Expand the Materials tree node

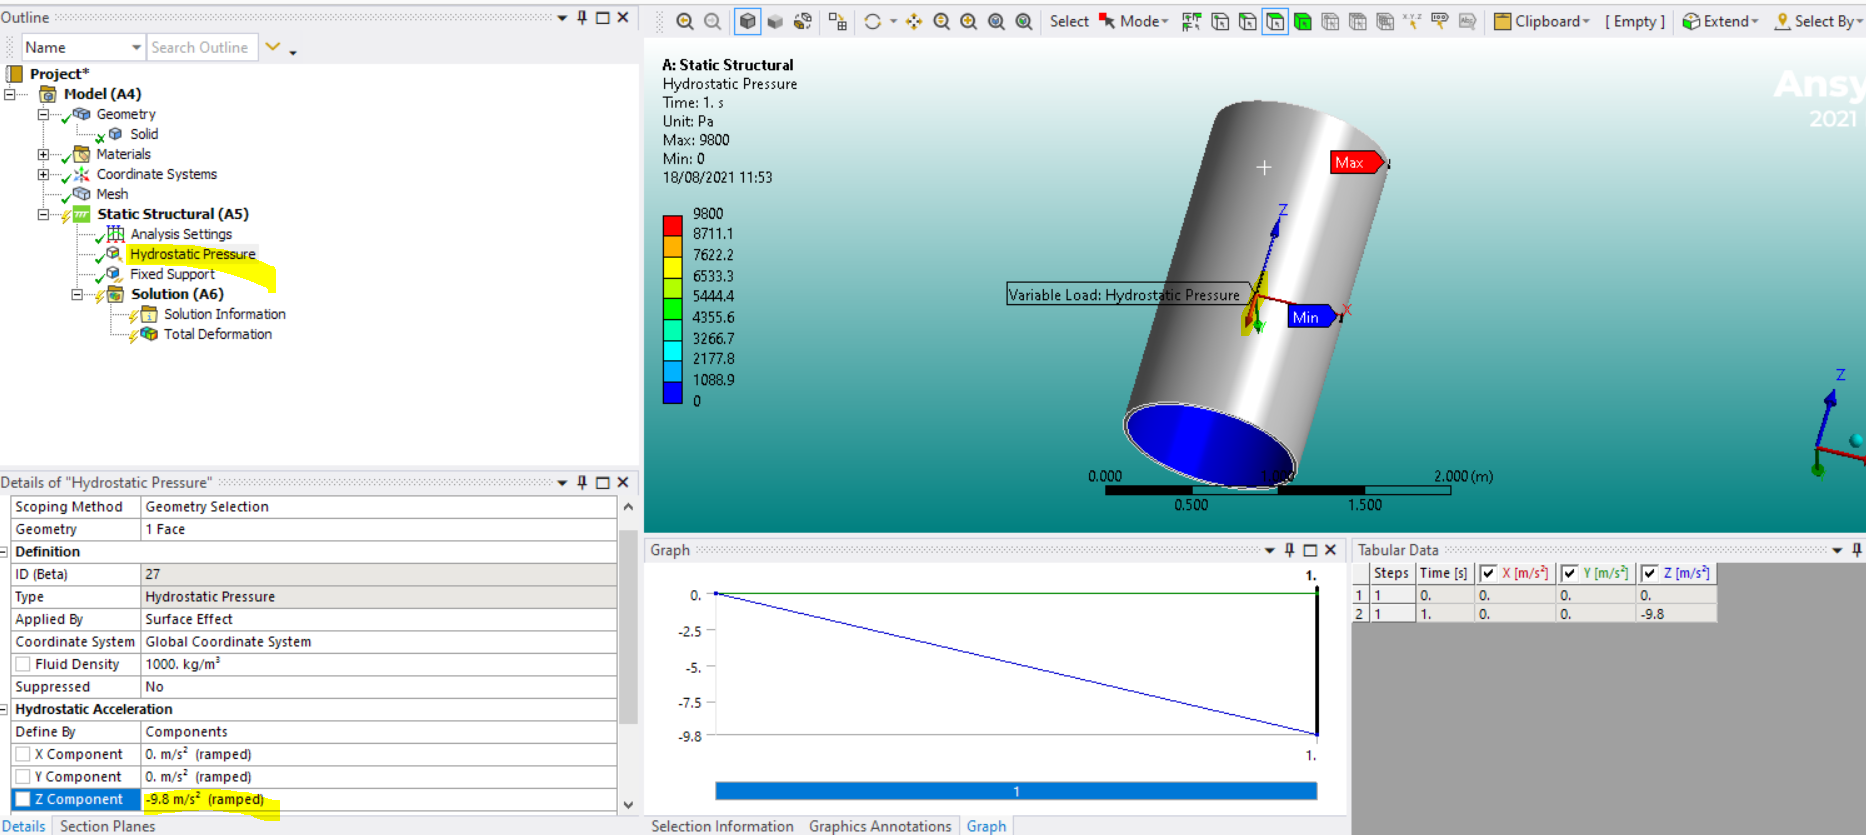43,154
